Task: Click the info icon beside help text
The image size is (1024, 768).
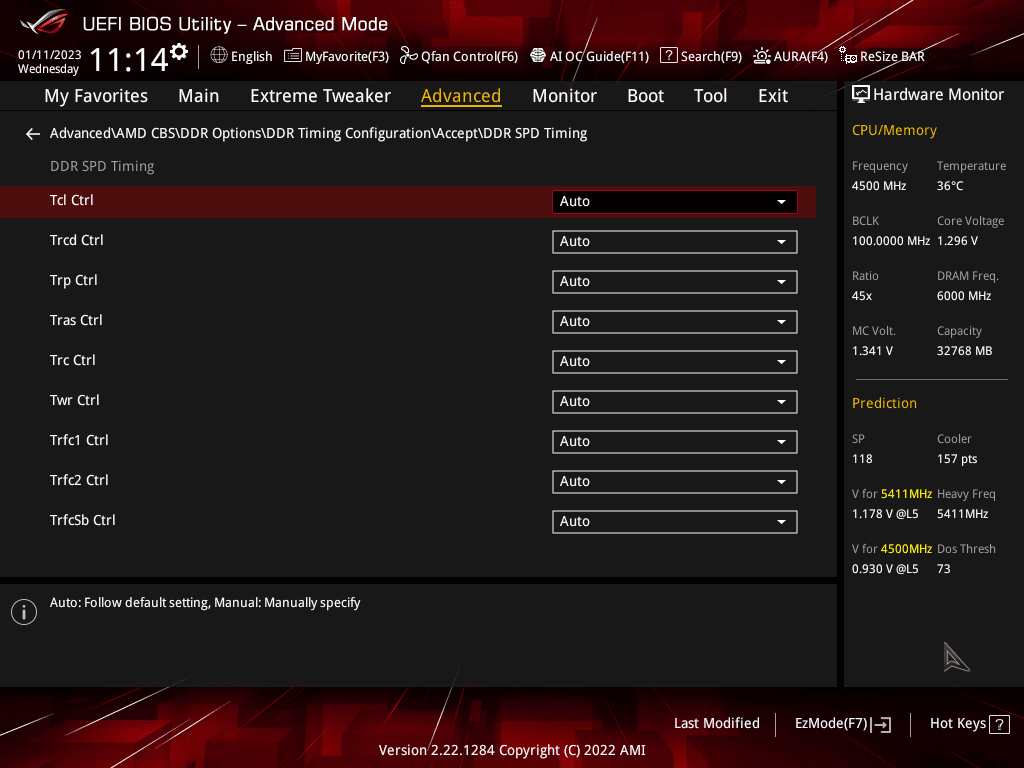Action: coord(24,612)
